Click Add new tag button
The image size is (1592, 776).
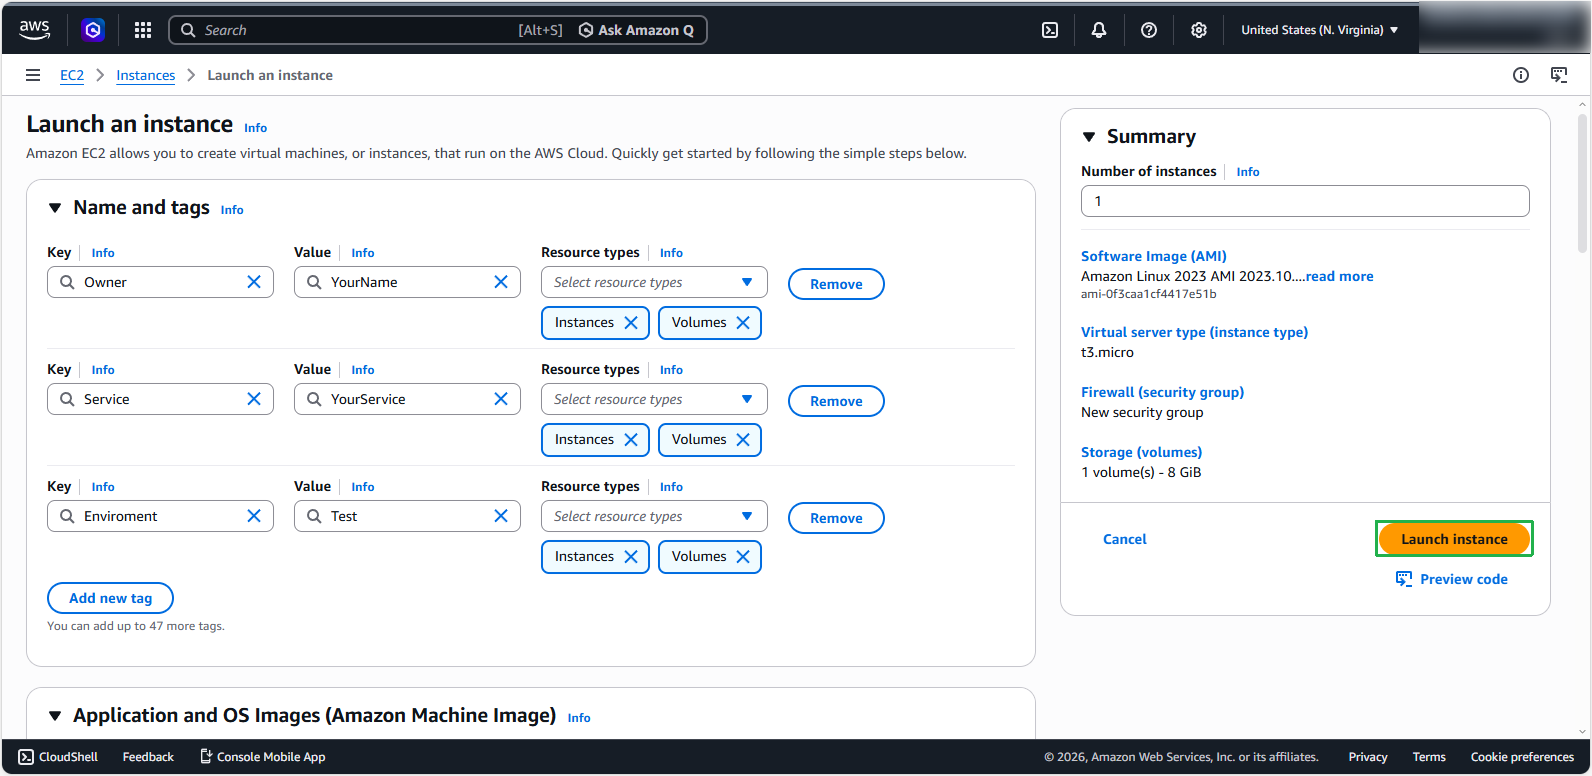[110, 598]
